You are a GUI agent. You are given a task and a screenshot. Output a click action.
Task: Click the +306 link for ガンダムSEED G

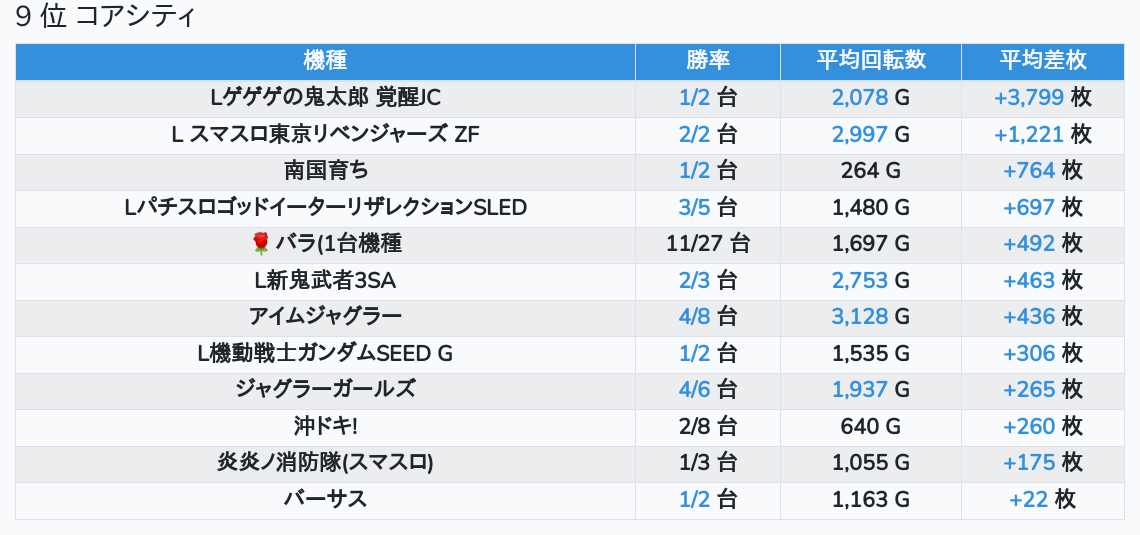[x=1029, y=353]
